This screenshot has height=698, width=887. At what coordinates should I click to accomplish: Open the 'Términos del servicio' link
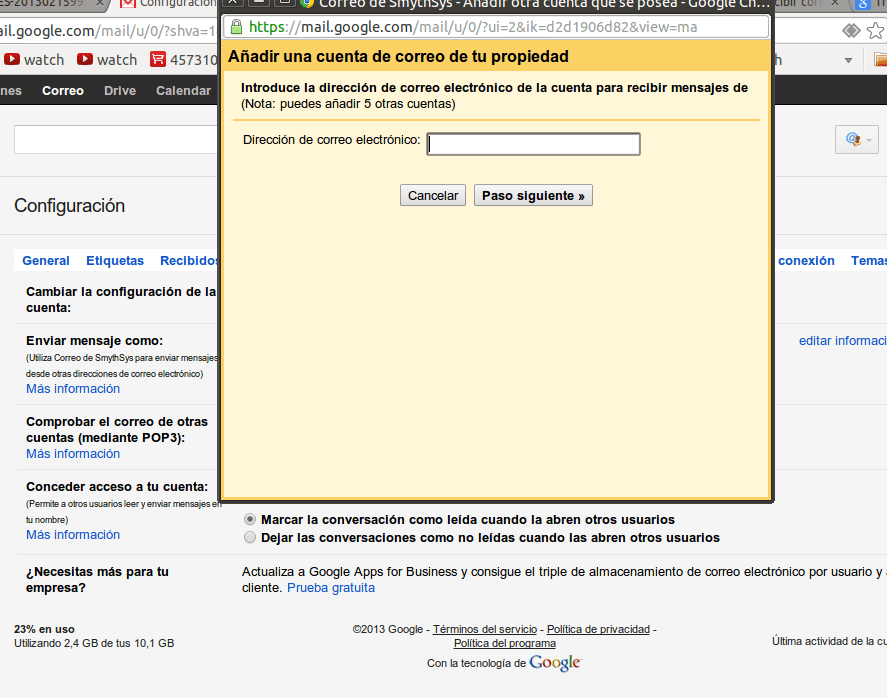484,629
